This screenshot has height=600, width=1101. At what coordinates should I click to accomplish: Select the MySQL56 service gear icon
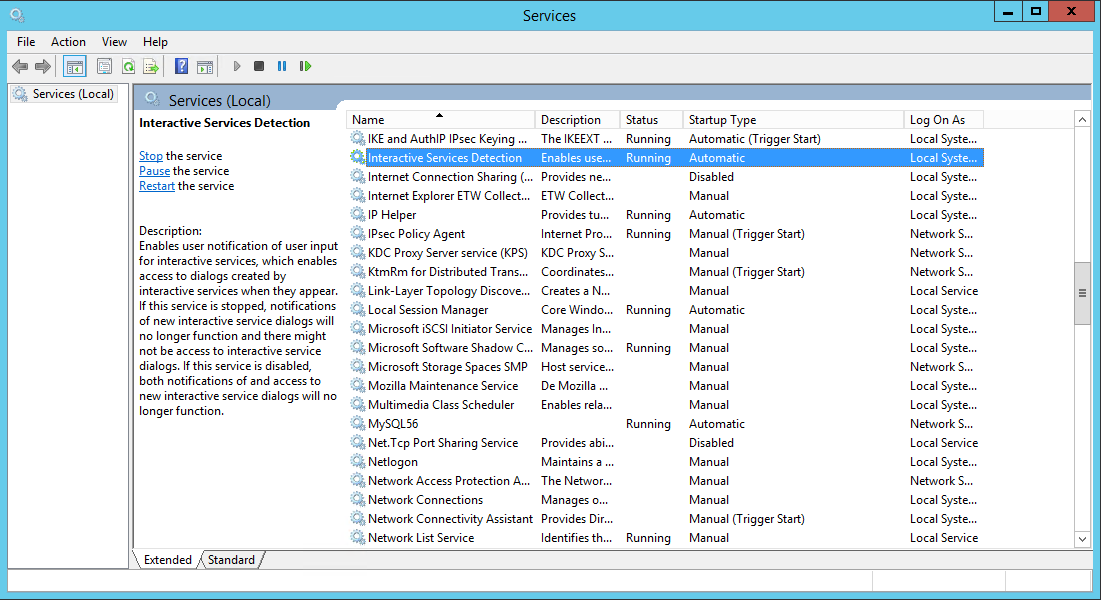pos(357,423)
